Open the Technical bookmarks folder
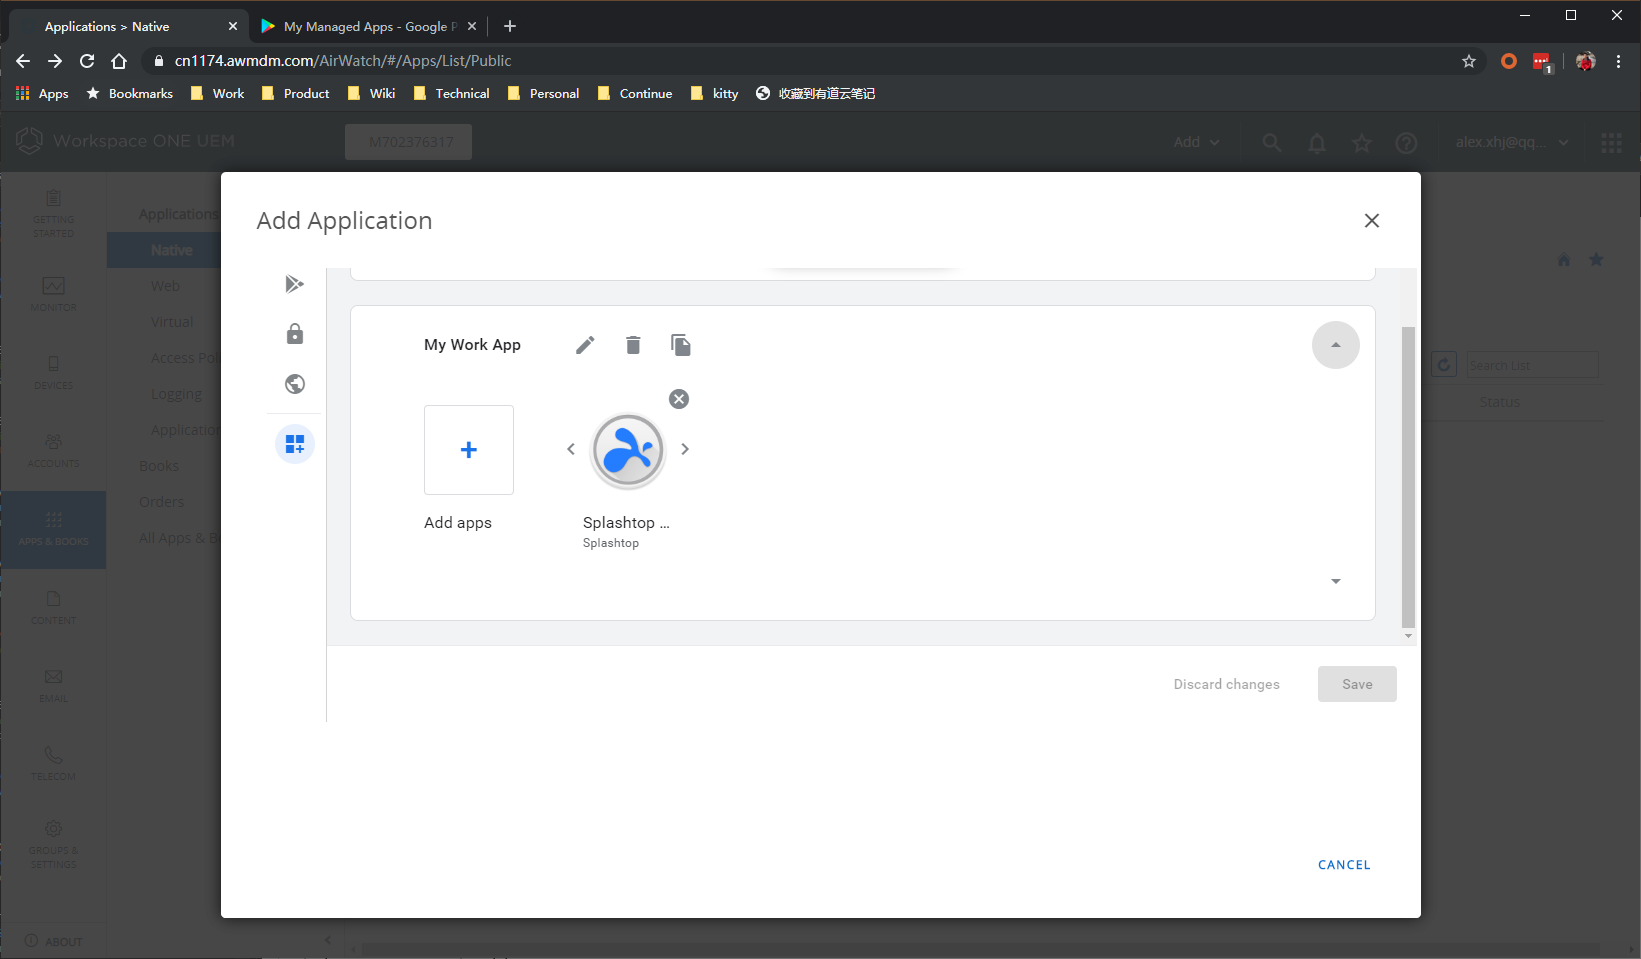This screenshot has height=959, width=1641. click(451, 93)
